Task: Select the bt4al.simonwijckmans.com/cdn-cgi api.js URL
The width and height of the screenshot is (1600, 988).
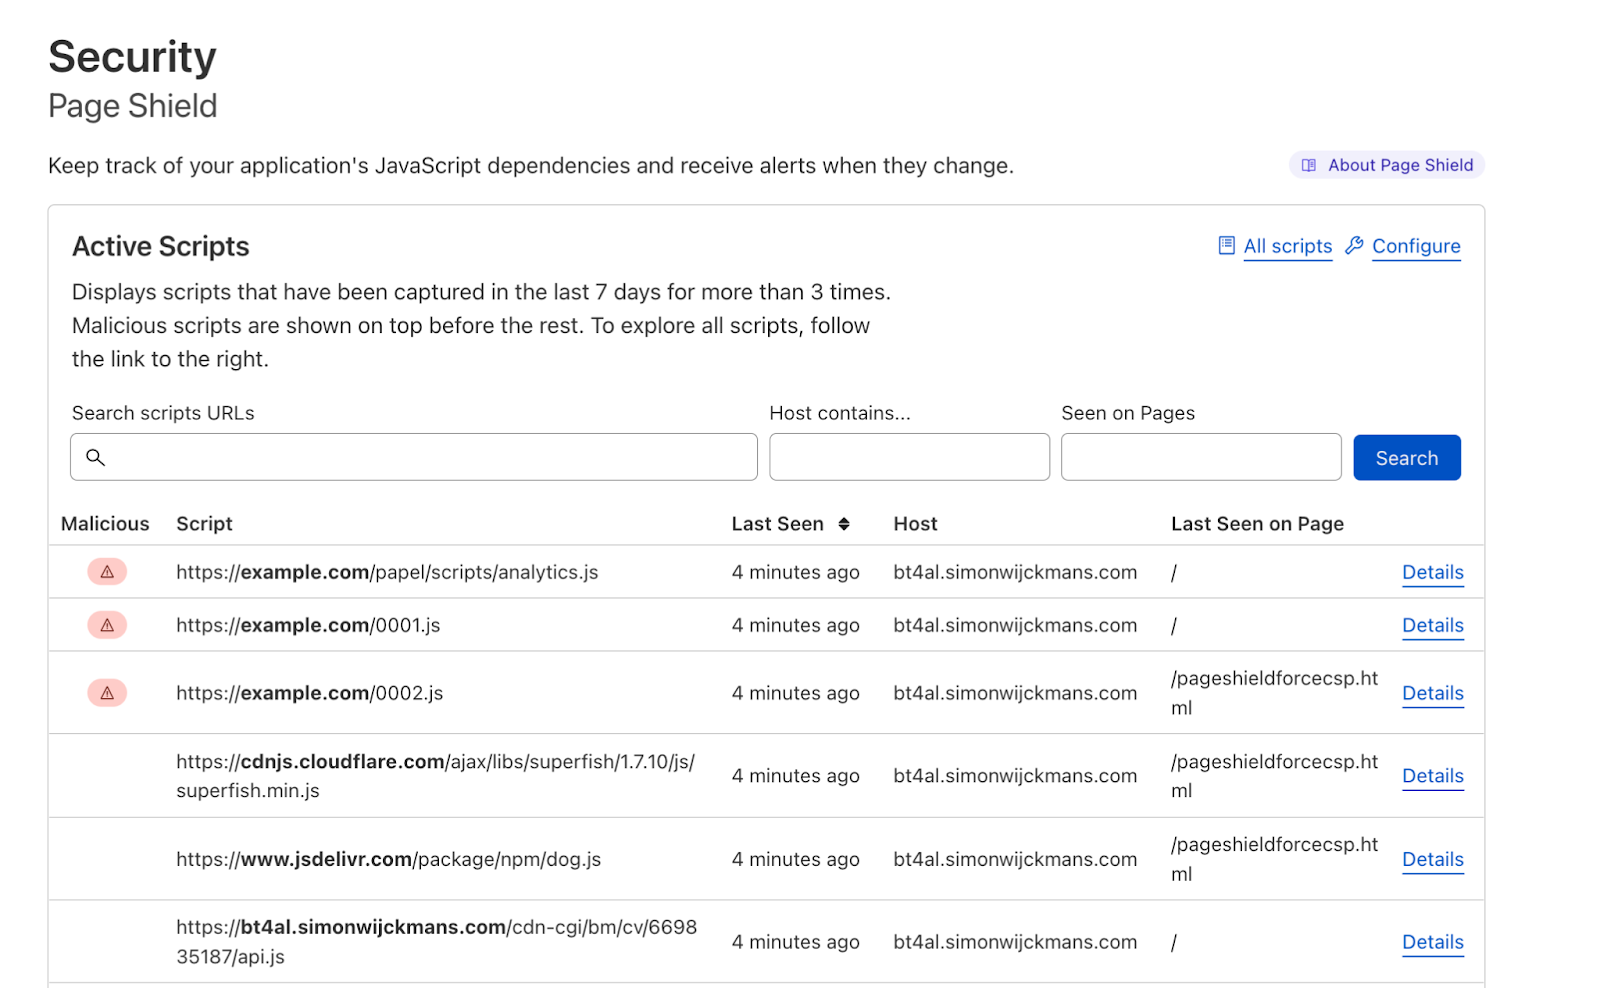Action: tap(436, 942)
